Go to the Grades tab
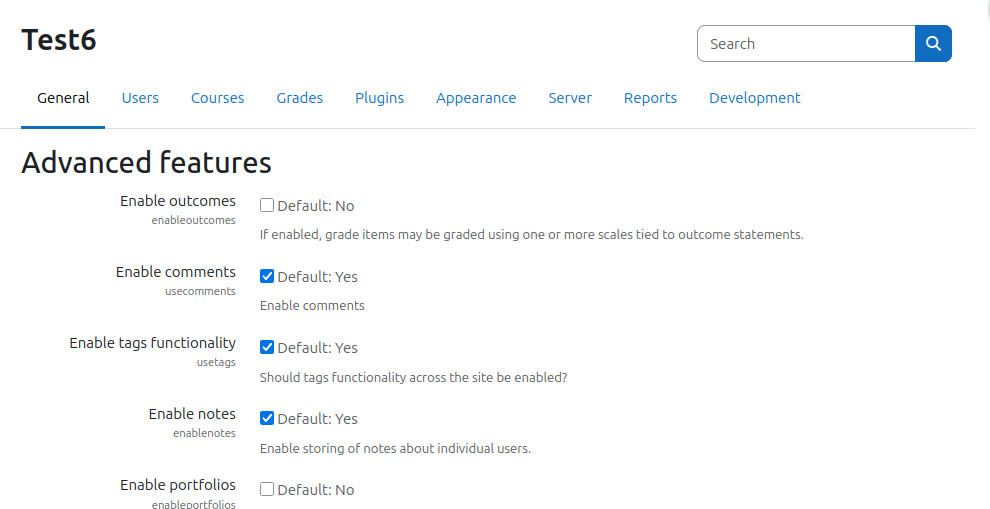The height and width of the screenshot is (509, 990). pyautogui.click(x=300, y=98)
